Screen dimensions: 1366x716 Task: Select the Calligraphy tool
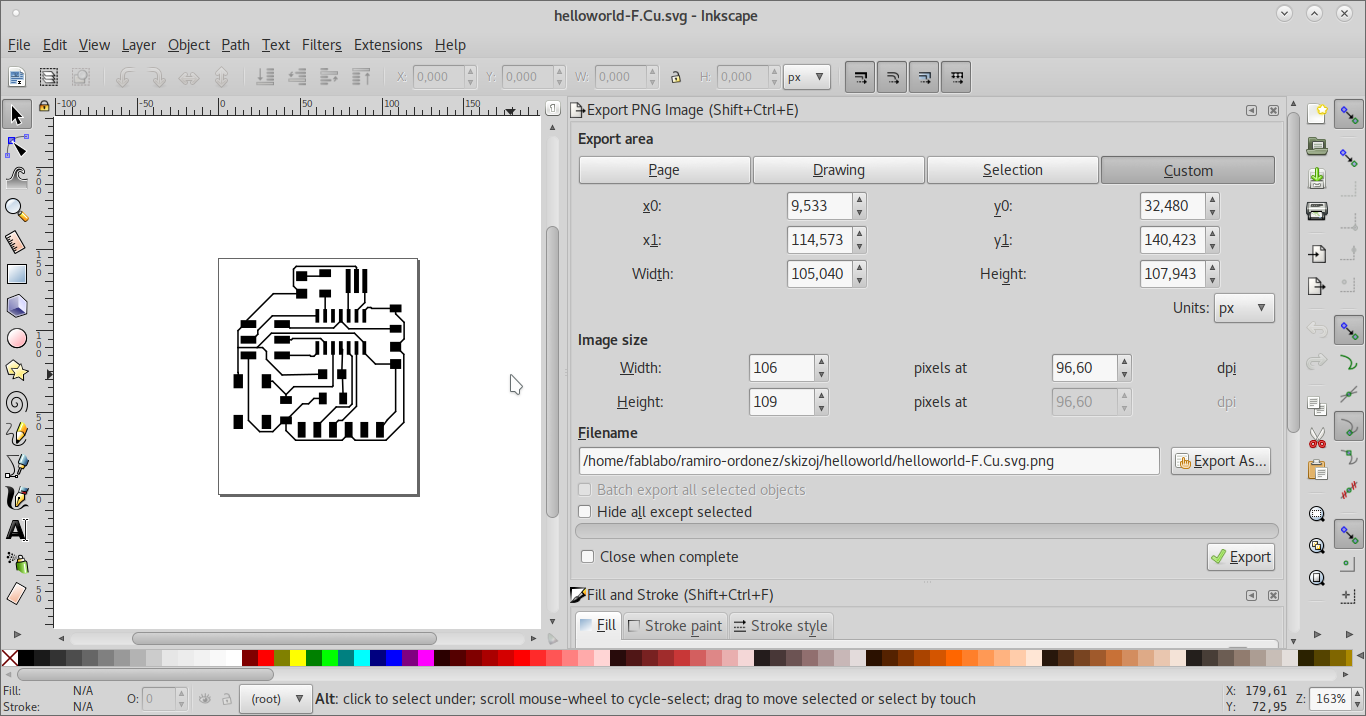(16, 498)
